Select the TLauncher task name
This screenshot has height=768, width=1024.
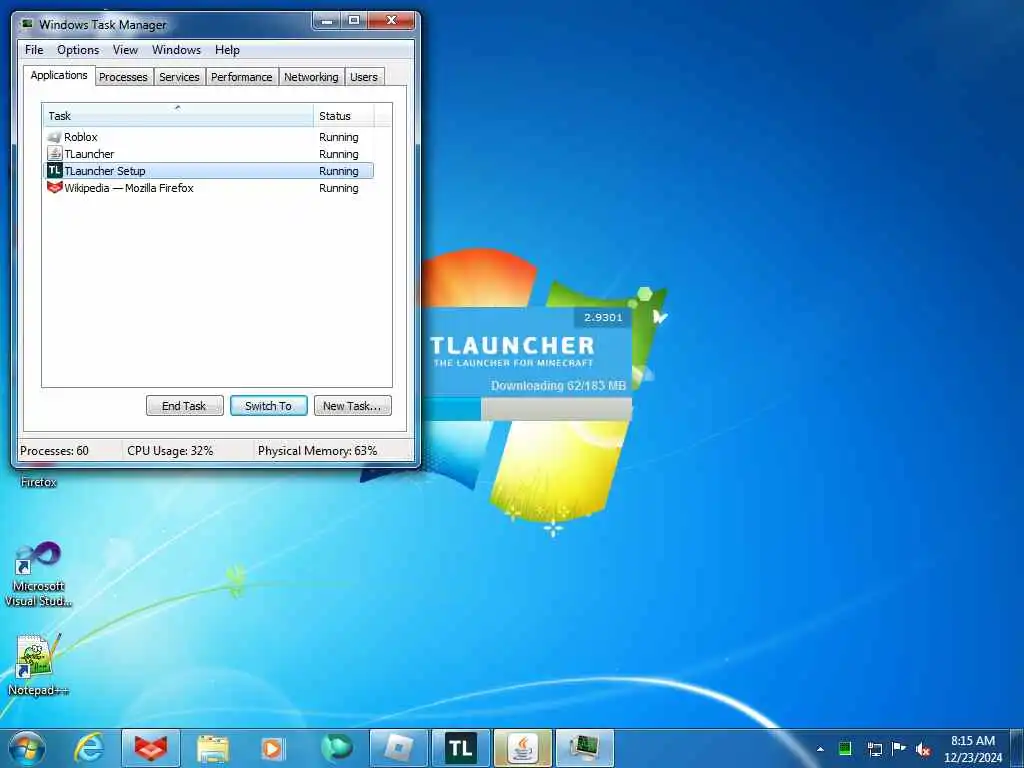pyautogui.click(x=89, y=154)
